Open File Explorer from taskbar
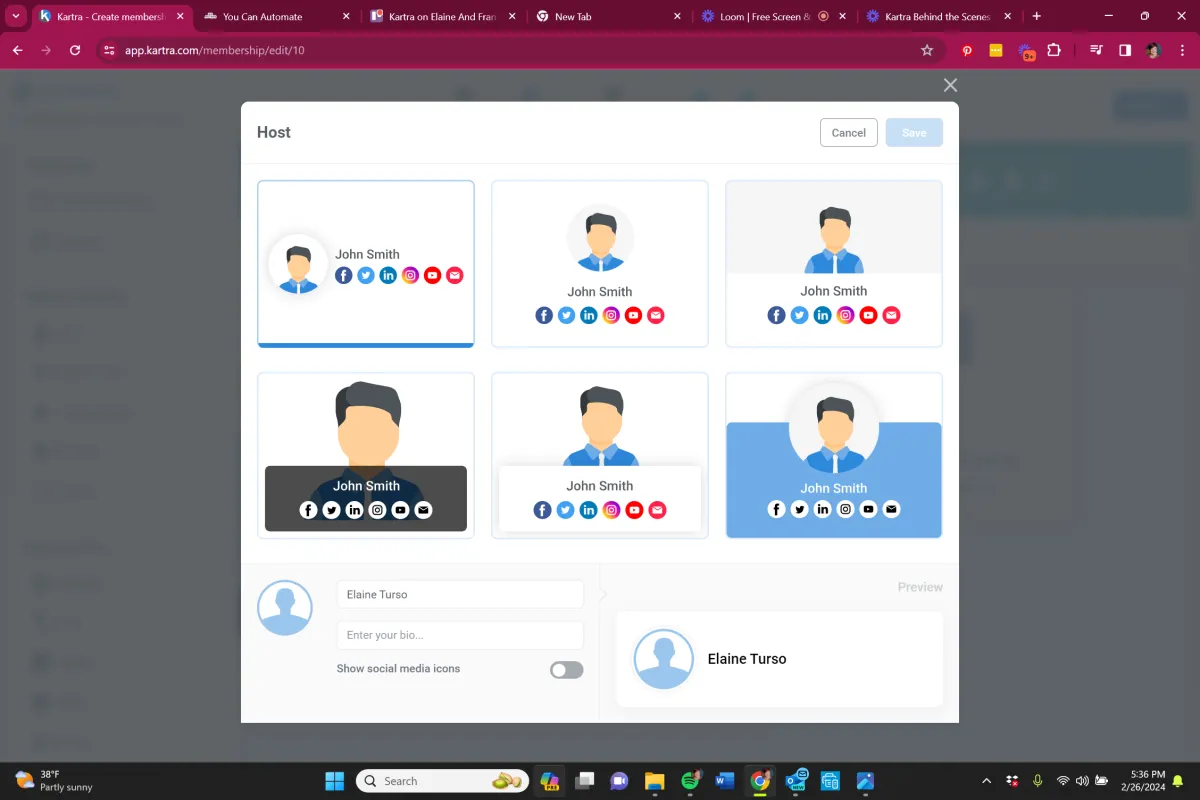This screenshot has width=1200, height=800. 654,781
